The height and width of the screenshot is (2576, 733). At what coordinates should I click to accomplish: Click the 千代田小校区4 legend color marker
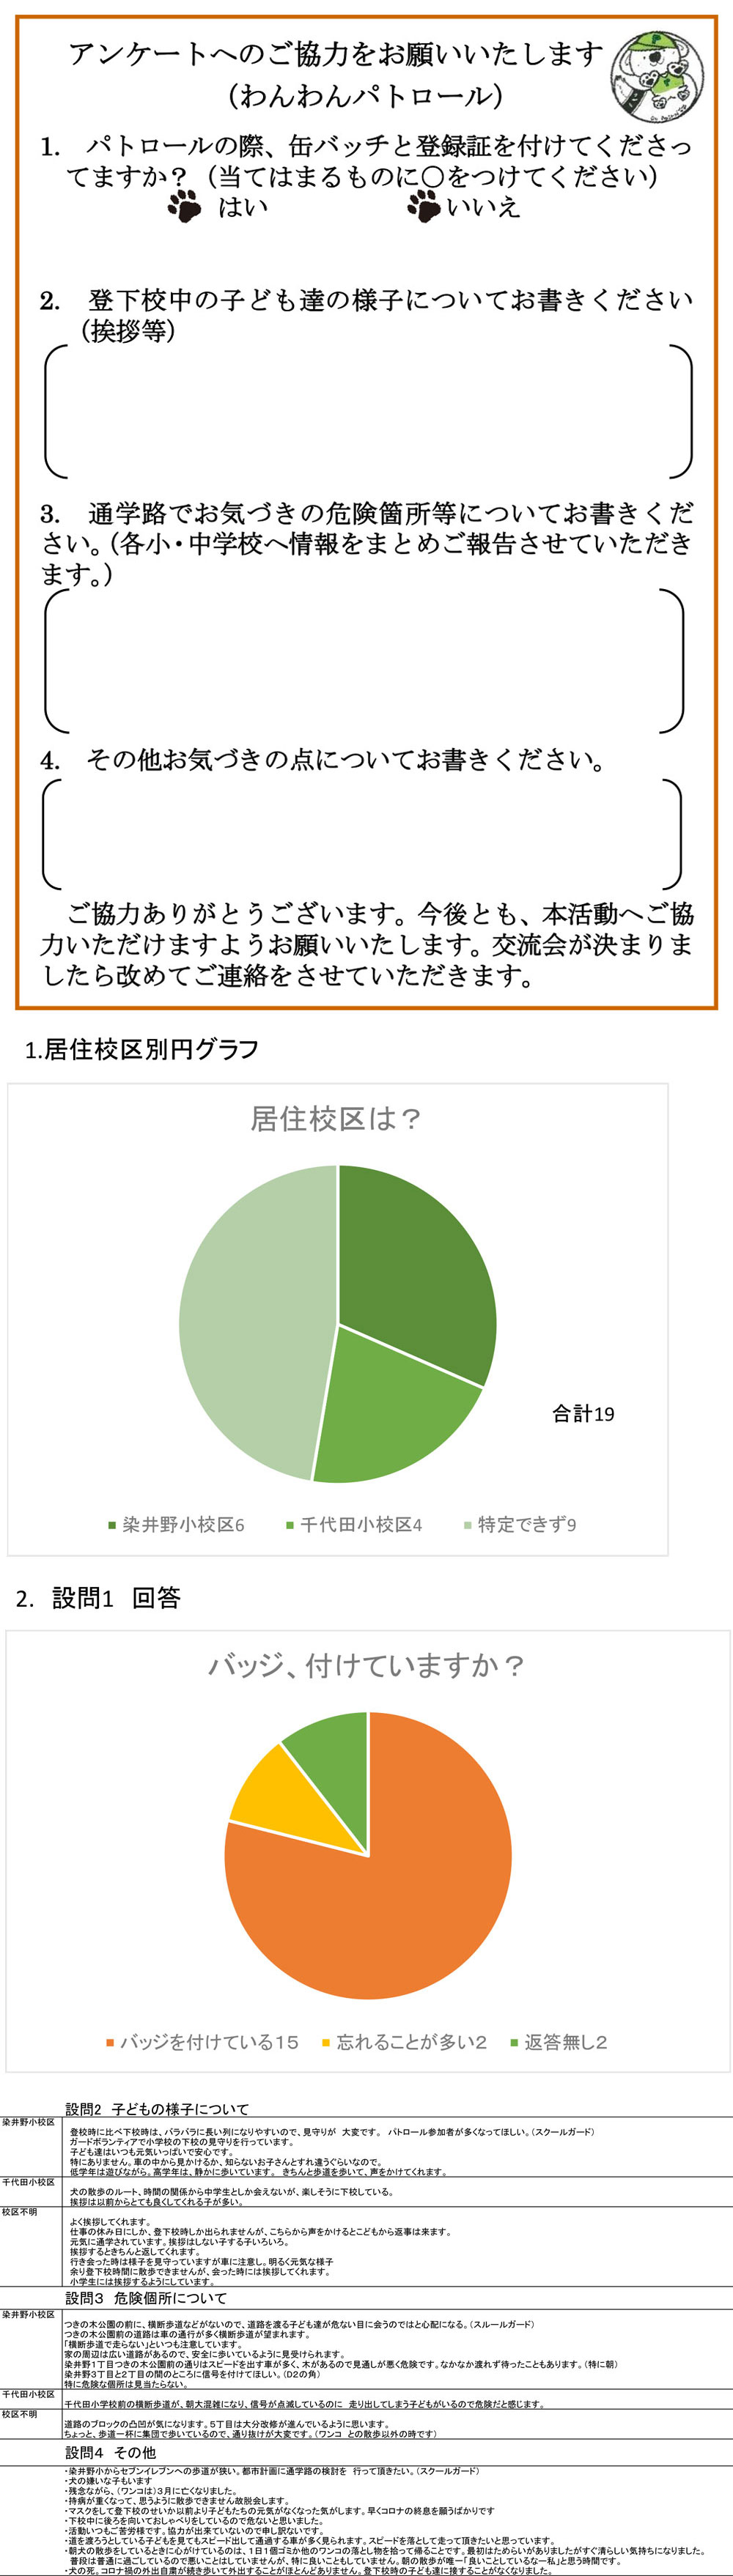(x=290, y=1525)
